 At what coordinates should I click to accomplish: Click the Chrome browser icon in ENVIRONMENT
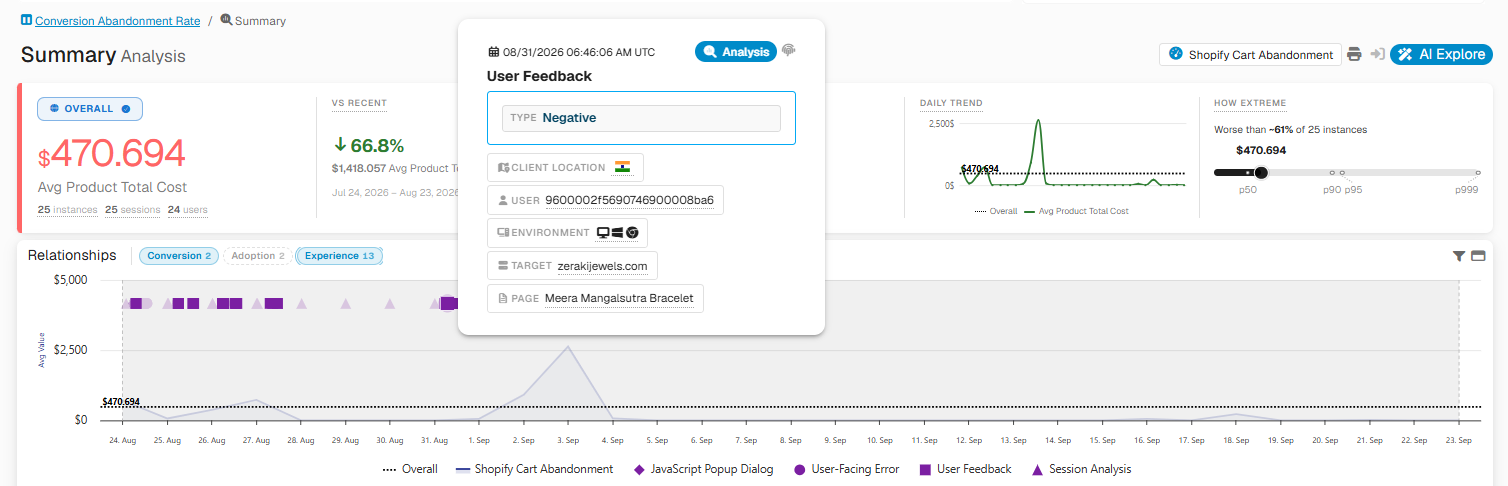pyautogui.click(x=632, y=233)
